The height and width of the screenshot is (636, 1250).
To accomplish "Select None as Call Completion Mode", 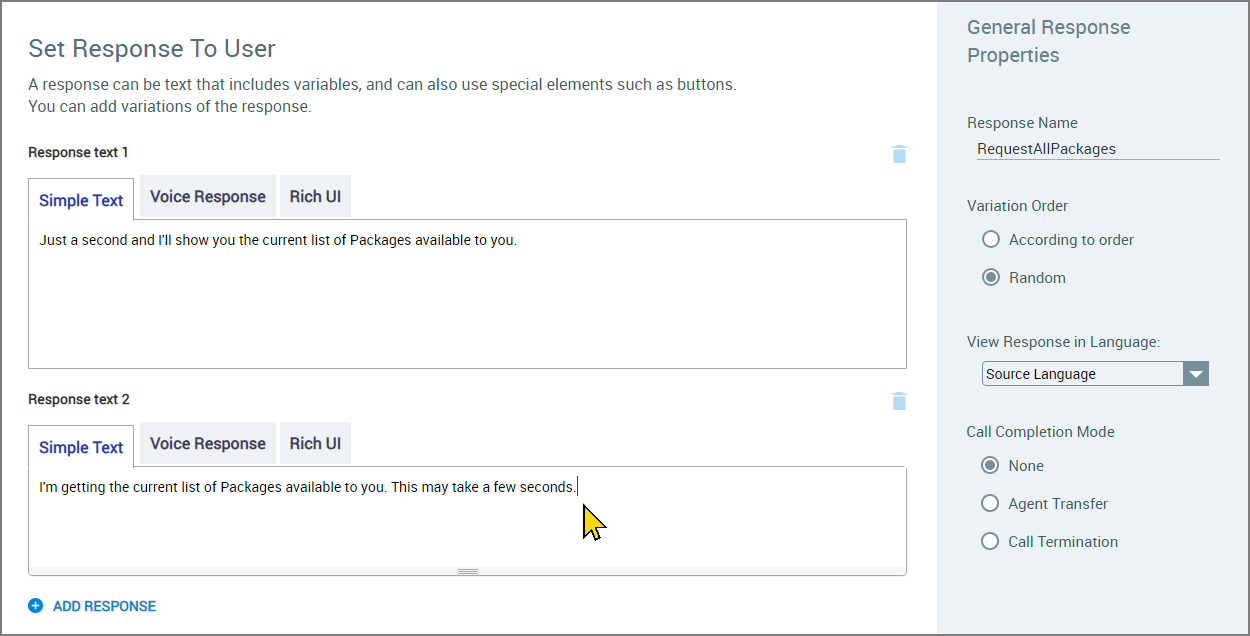I will [990, 465].
